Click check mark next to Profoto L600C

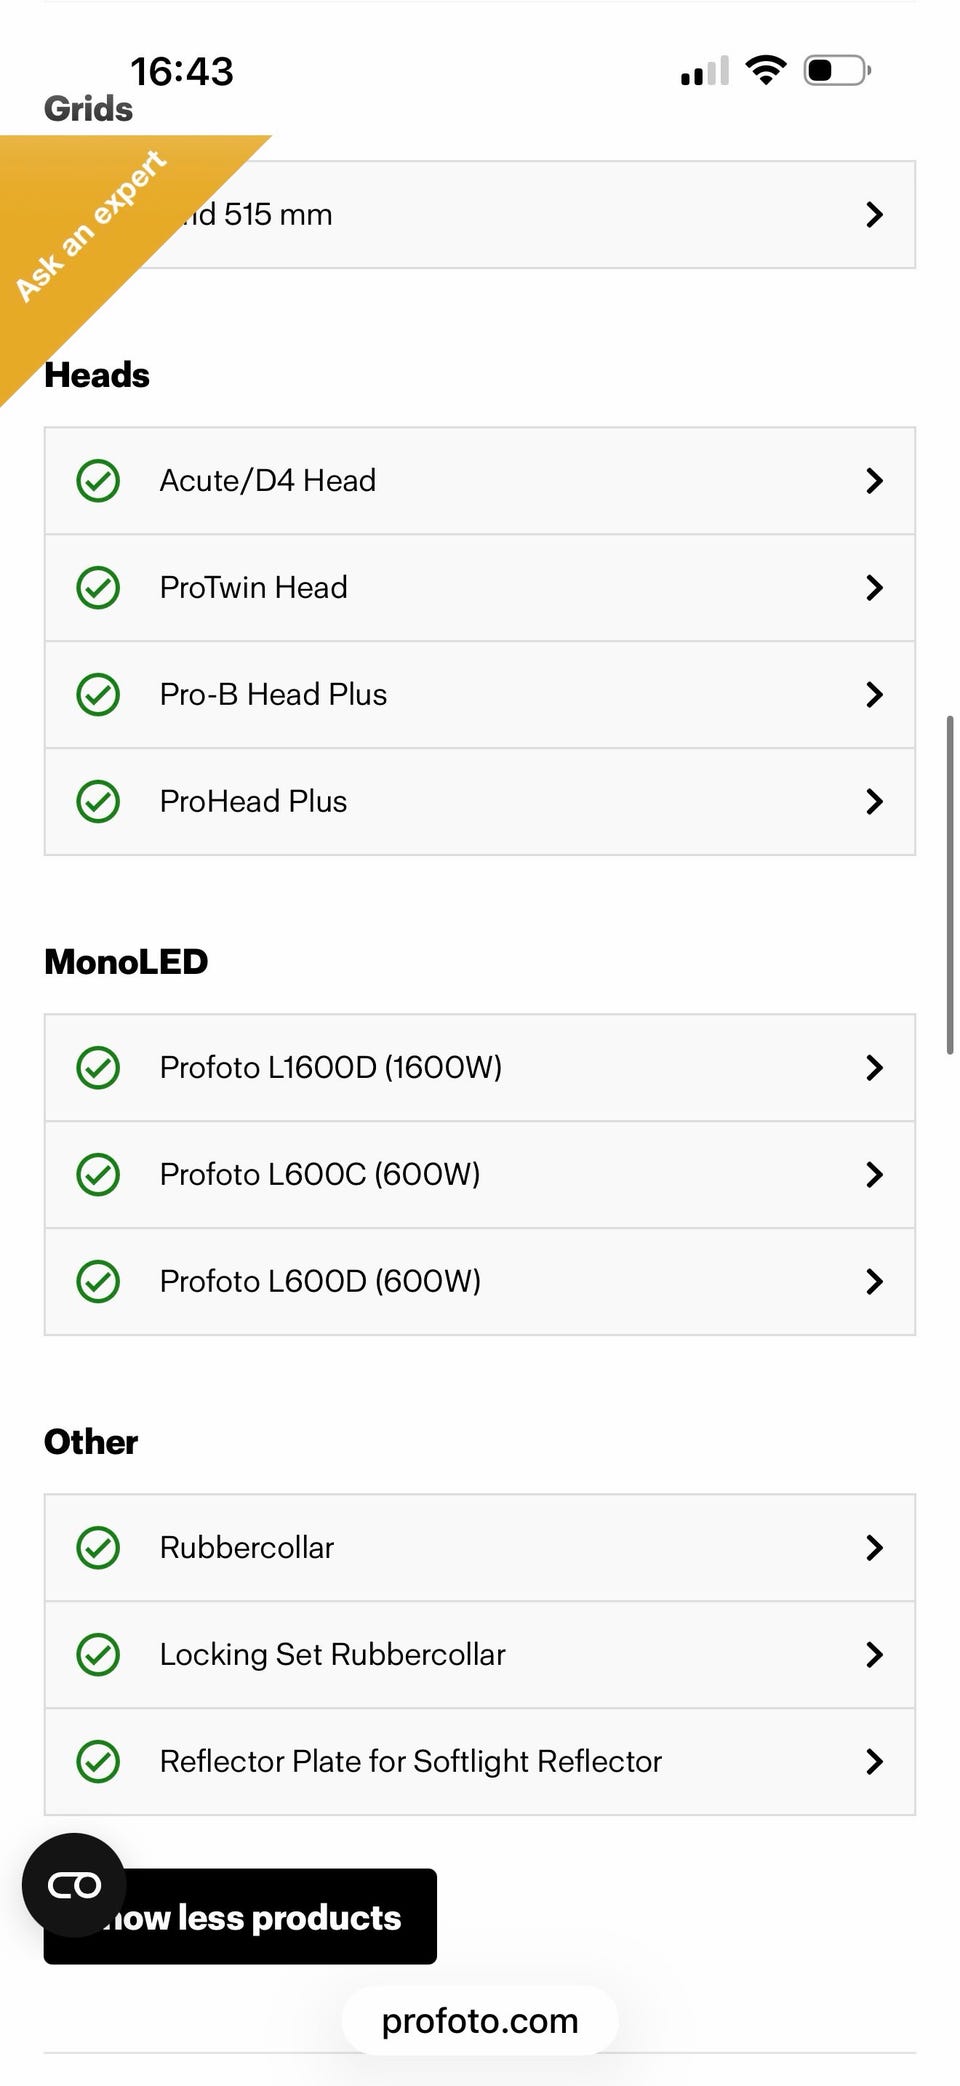click(x=98, y=1175)
